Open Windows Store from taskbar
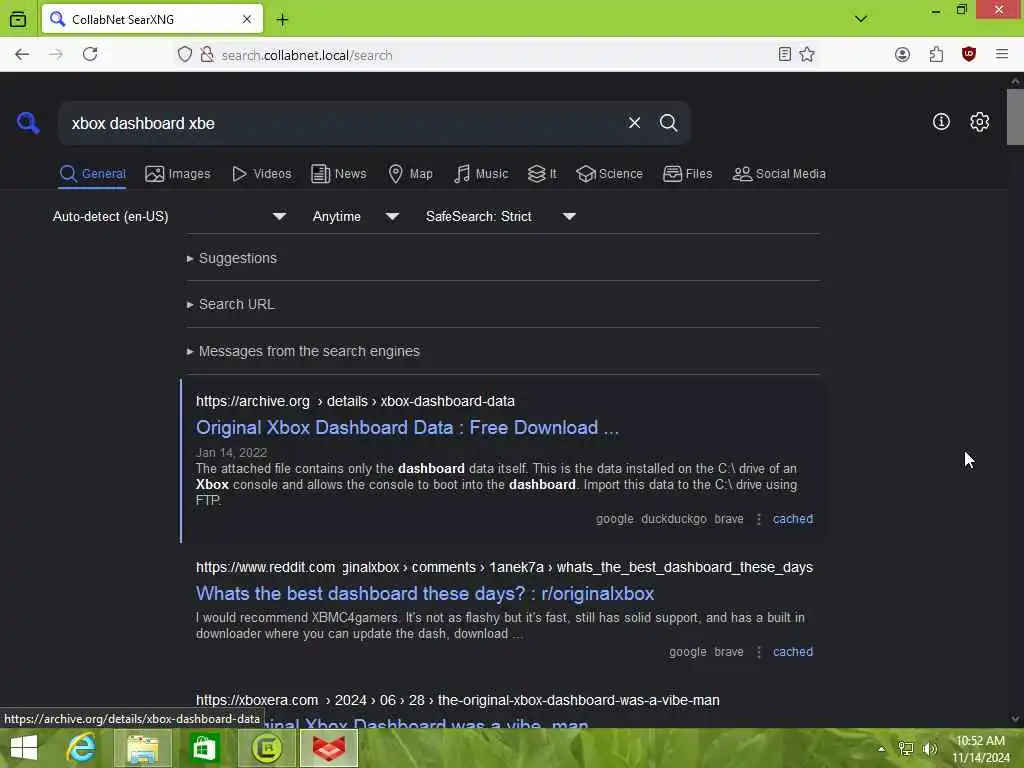 204,748
